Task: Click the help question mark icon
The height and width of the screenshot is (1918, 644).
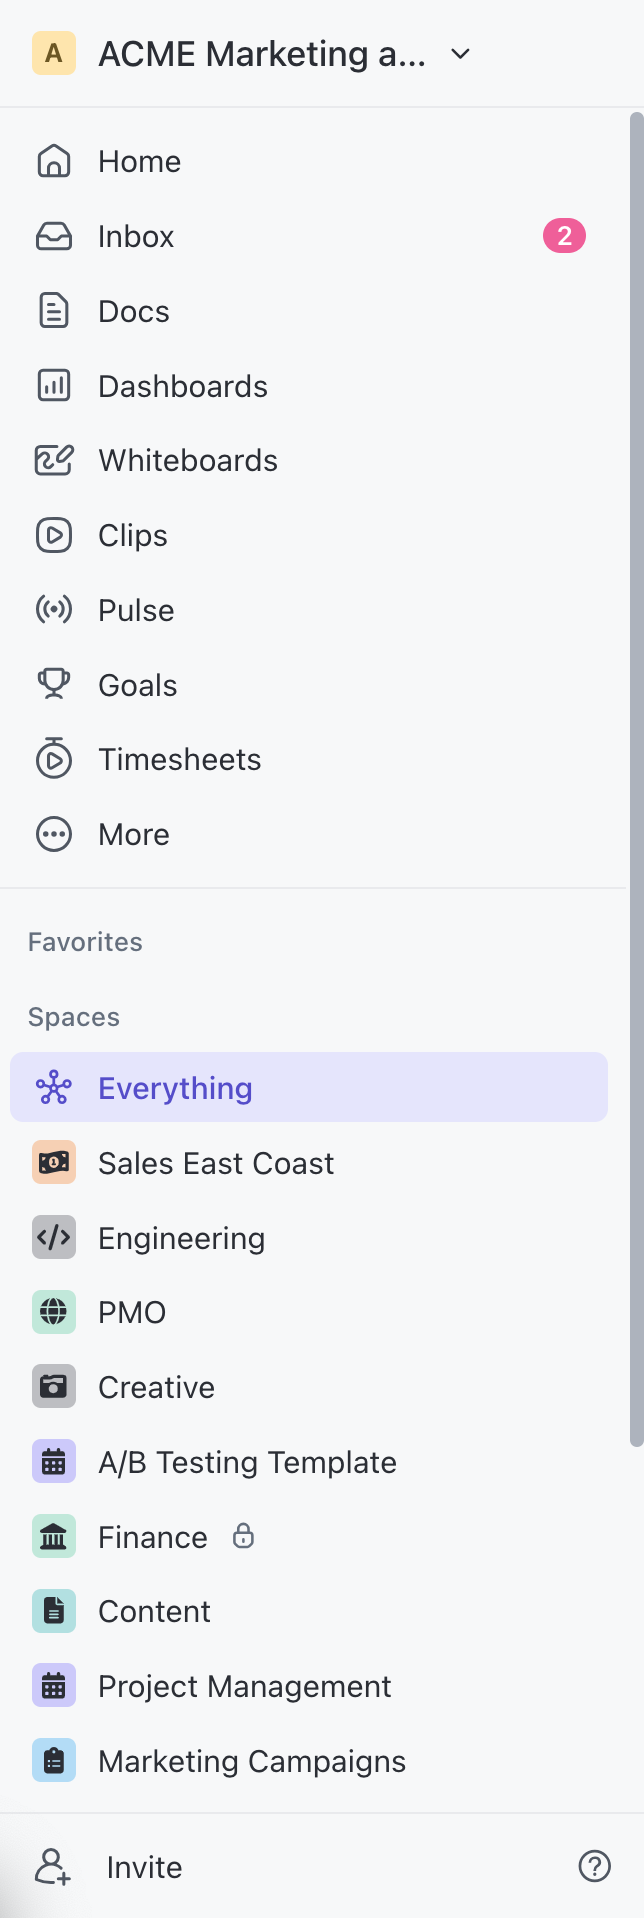Action: point(595,1865)
